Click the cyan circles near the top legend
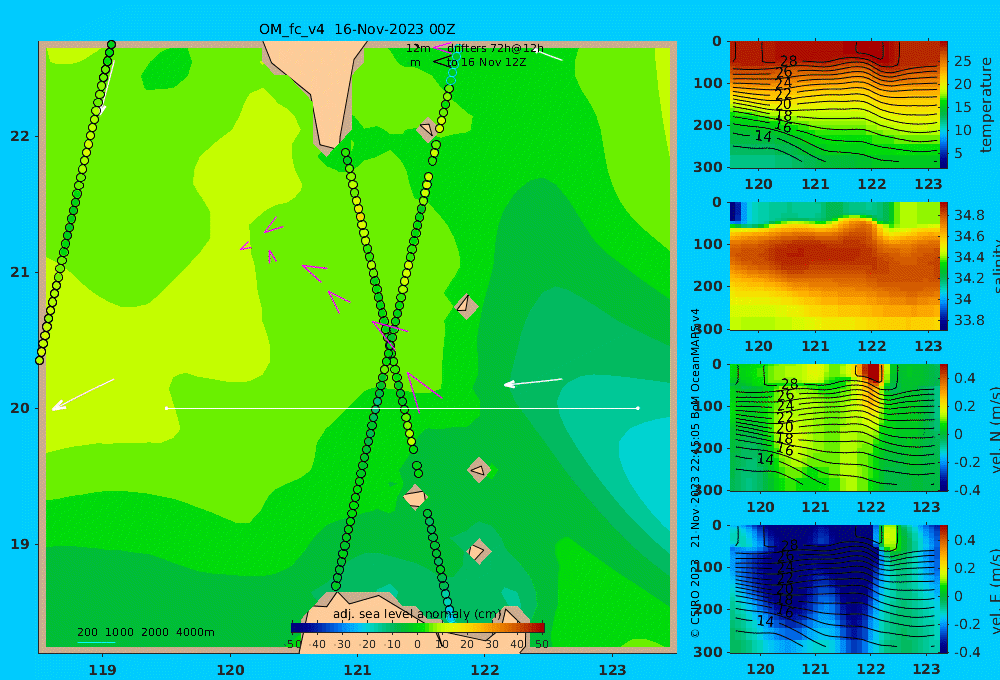Viewport: 1000px width, 680px height. [x=453, y=71]
